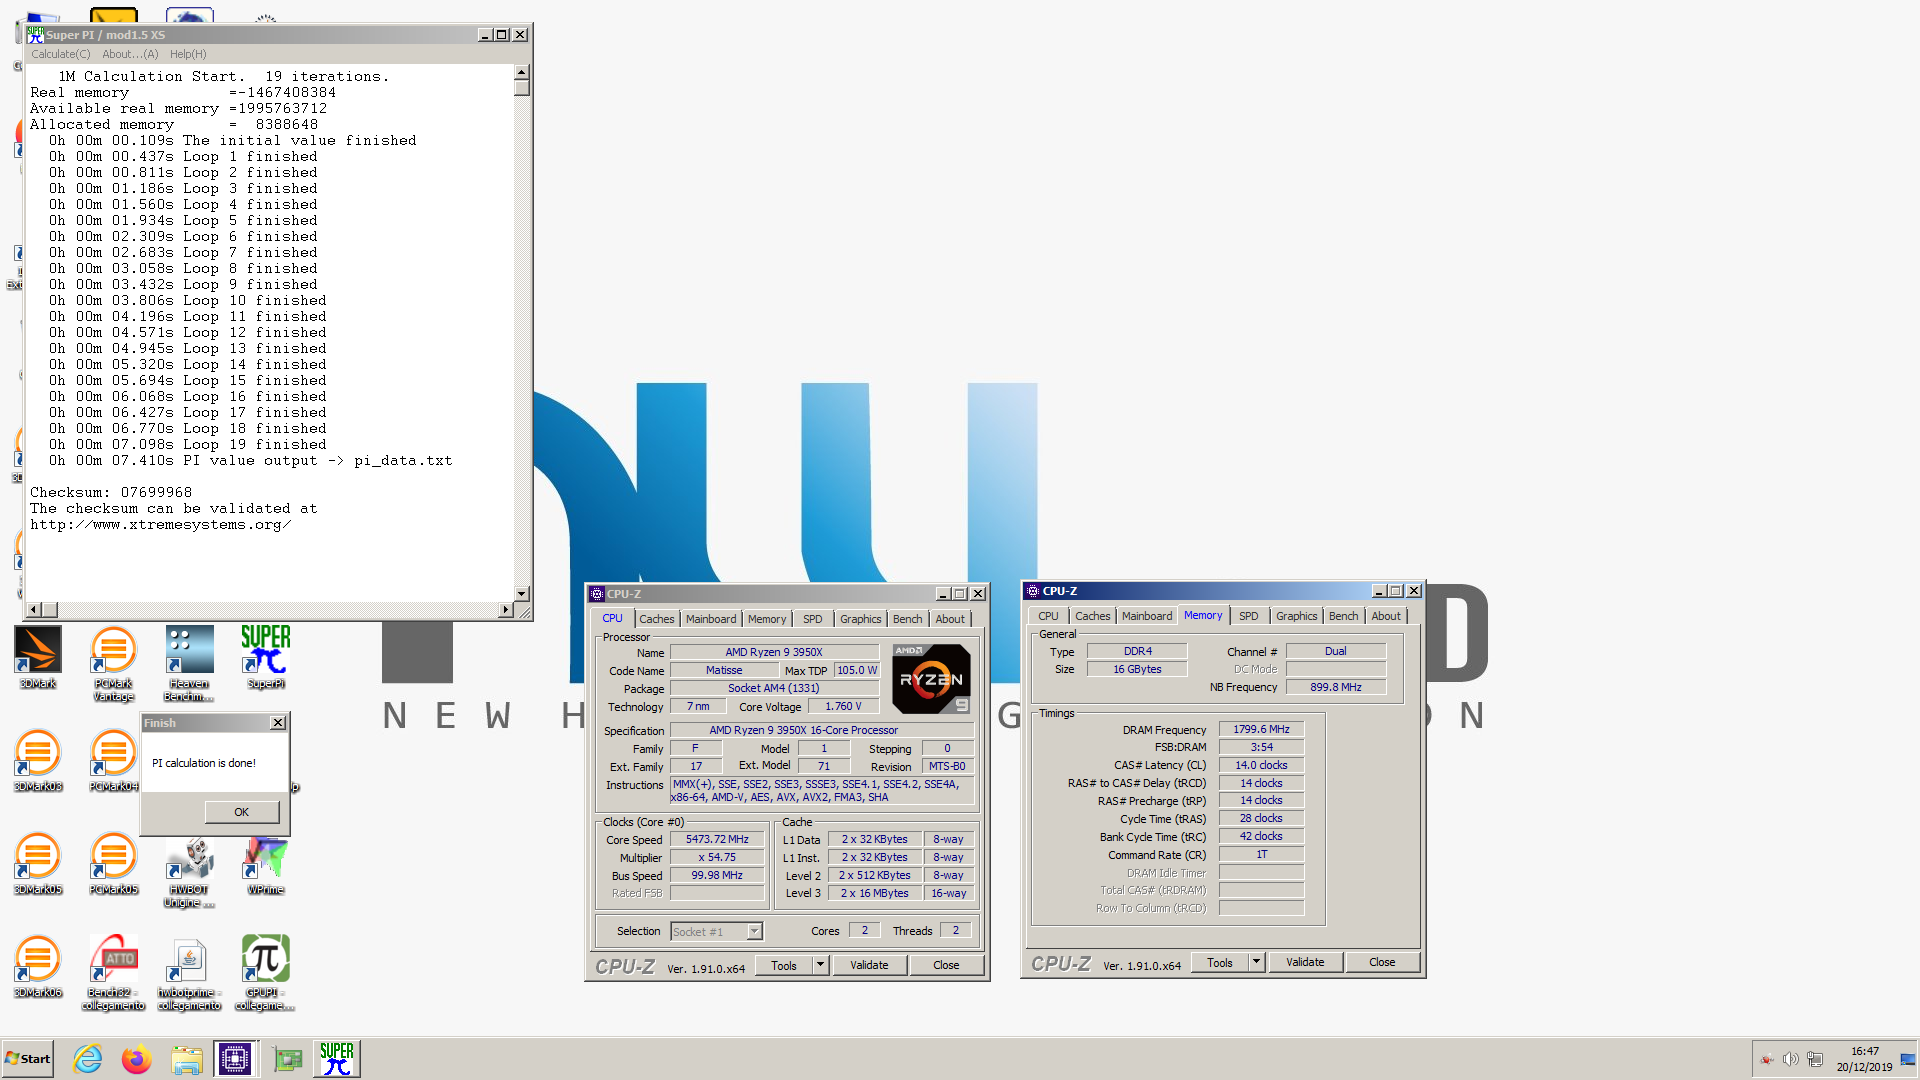Open the hwbotprime Java shortcut
The image size is (1920, 1080).
pyautogui.click(x=189, y=972)
